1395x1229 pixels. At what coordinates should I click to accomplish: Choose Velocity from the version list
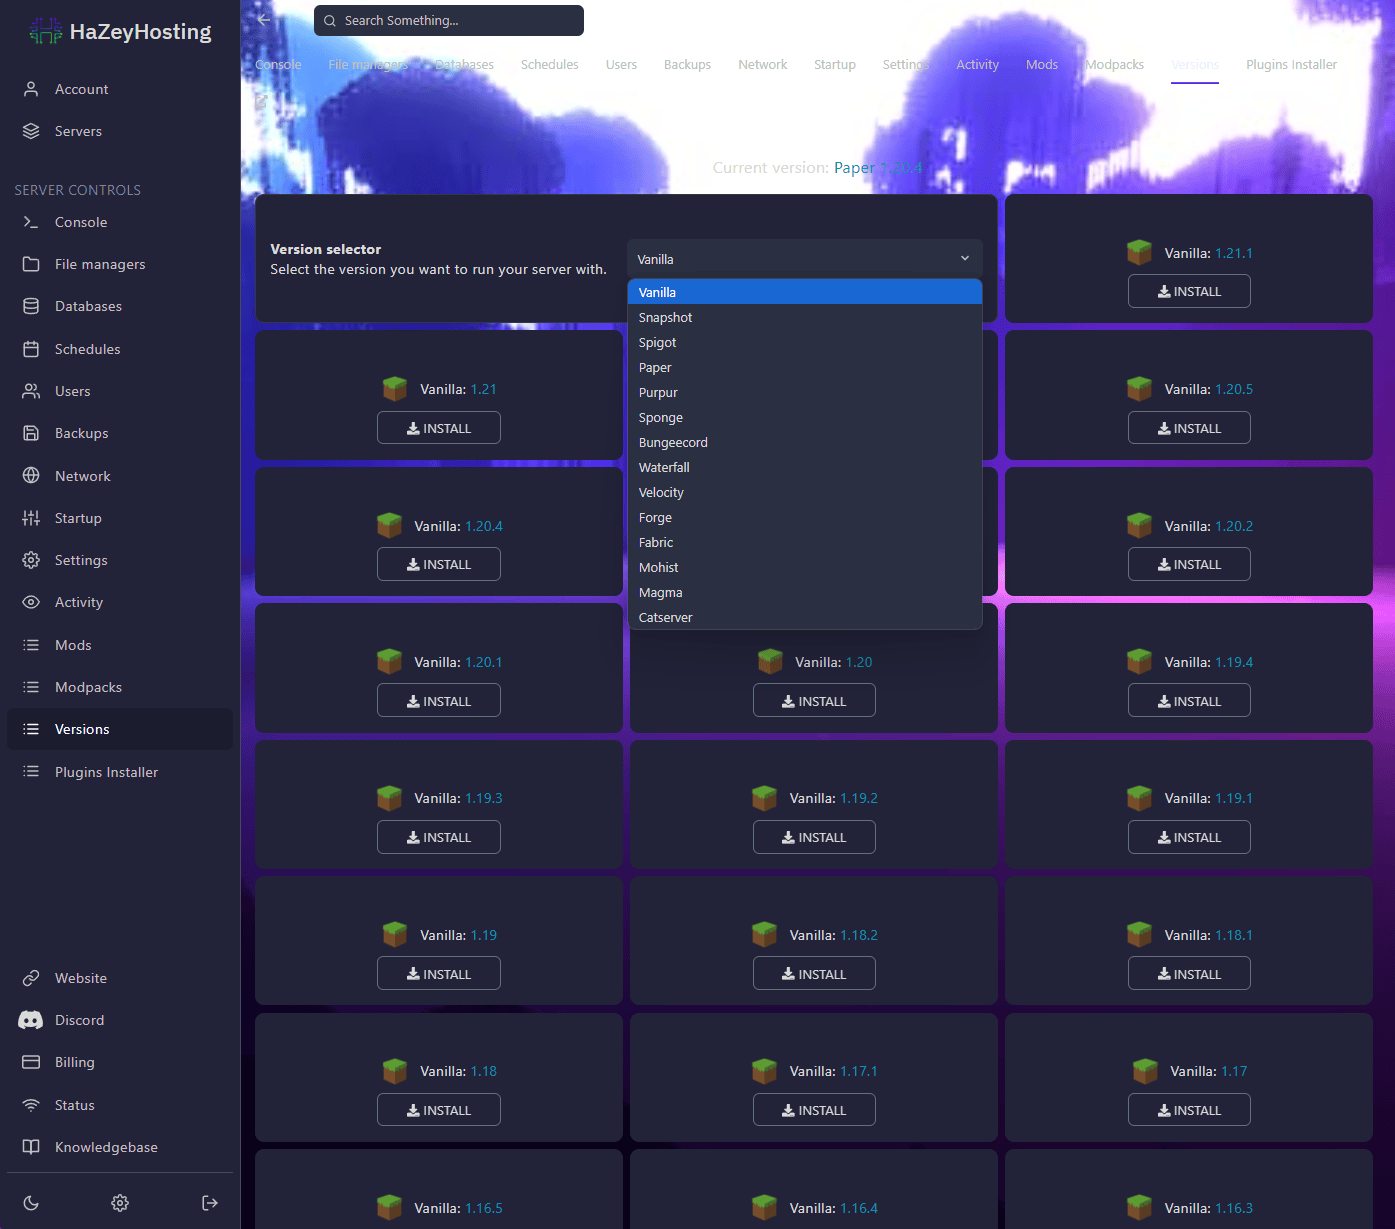[804, 492]
